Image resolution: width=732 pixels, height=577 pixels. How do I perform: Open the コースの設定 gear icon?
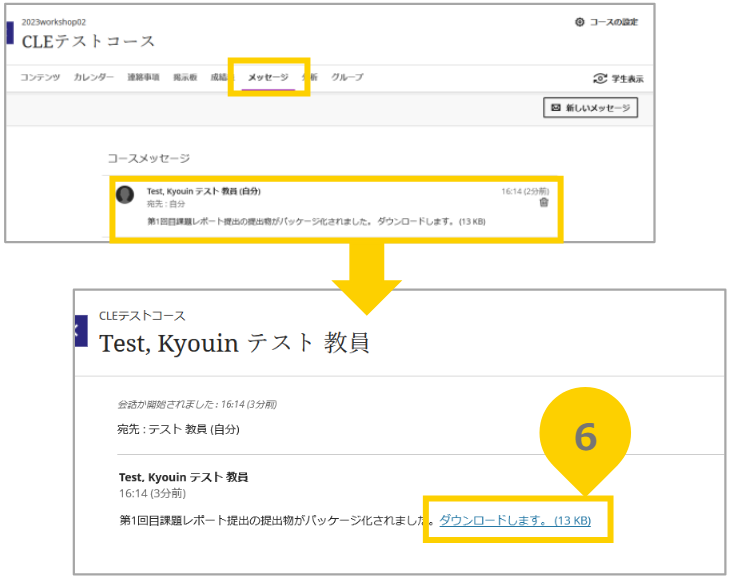coord(579,22)
